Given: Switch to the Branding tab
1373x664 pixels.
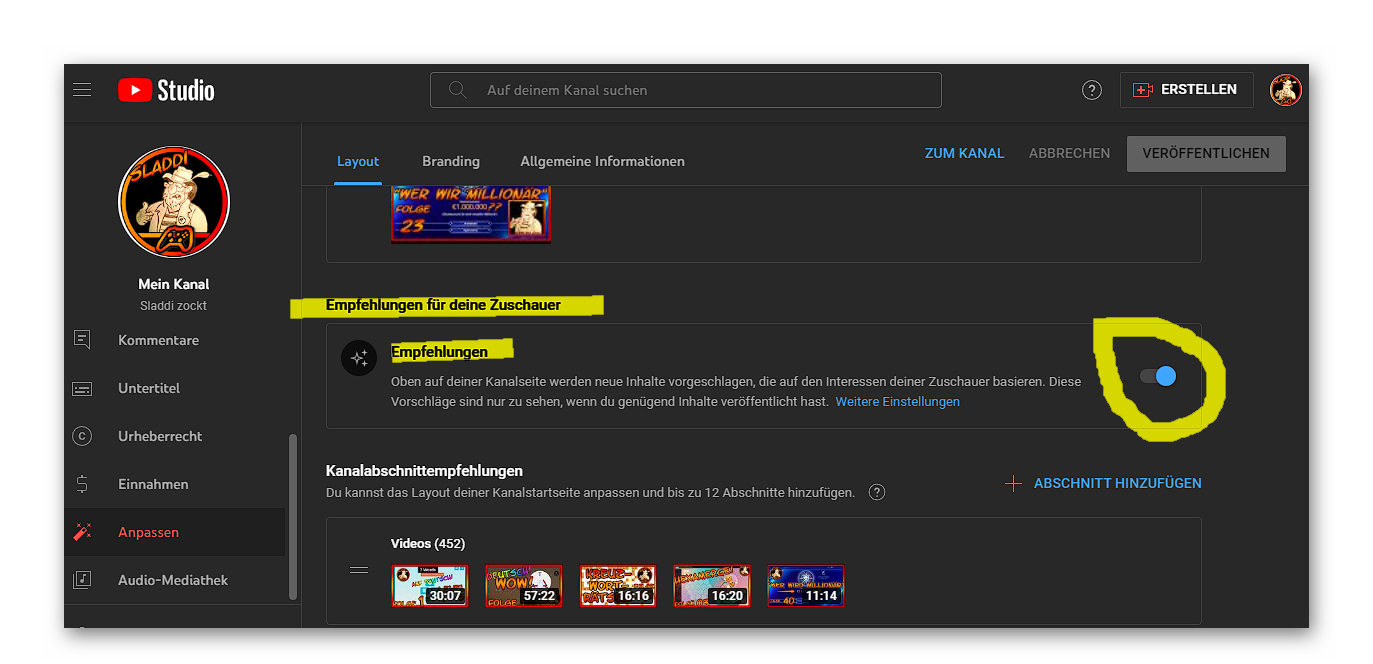Looking at the screenshot, I should pyautogui.click(x=450, y=161).
